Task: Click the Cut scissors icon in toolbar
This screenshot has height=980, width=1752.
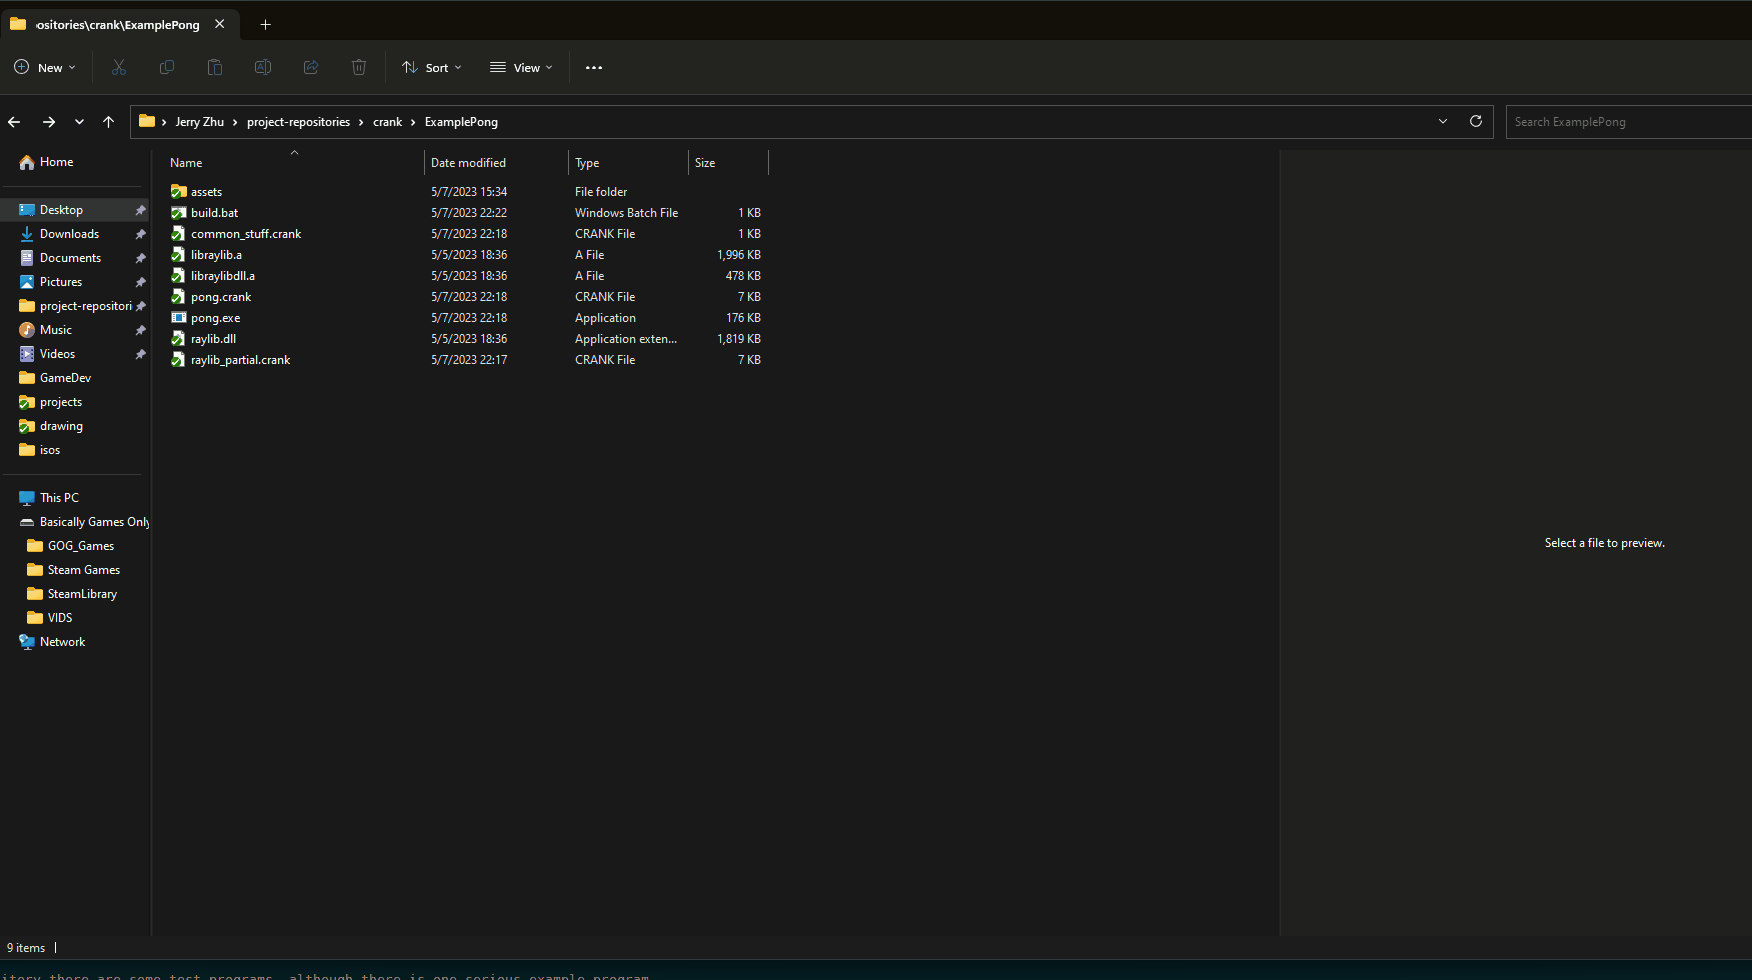Action: [x=119, y=67]
